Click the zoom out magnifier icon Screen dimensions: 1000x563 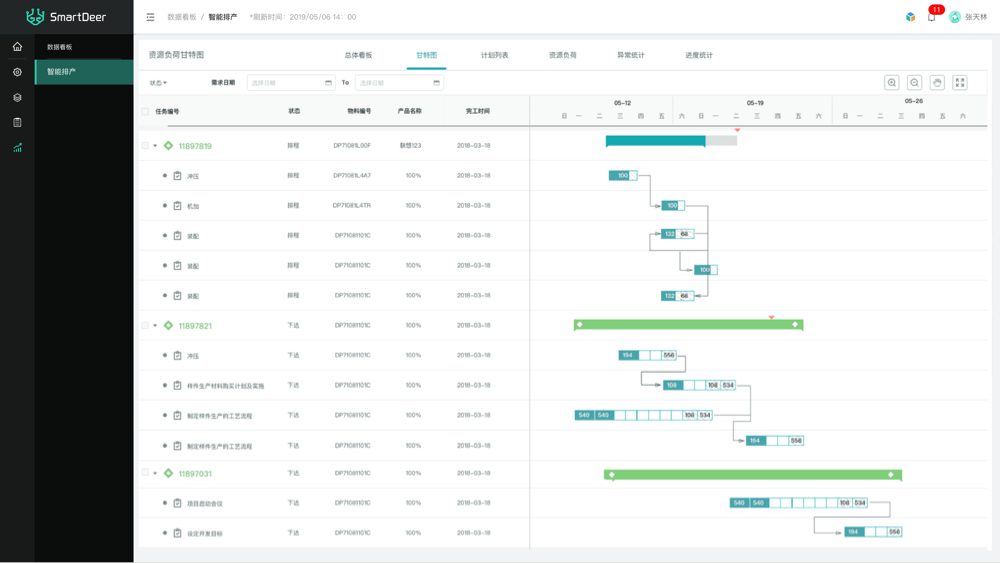click(914, 83)
